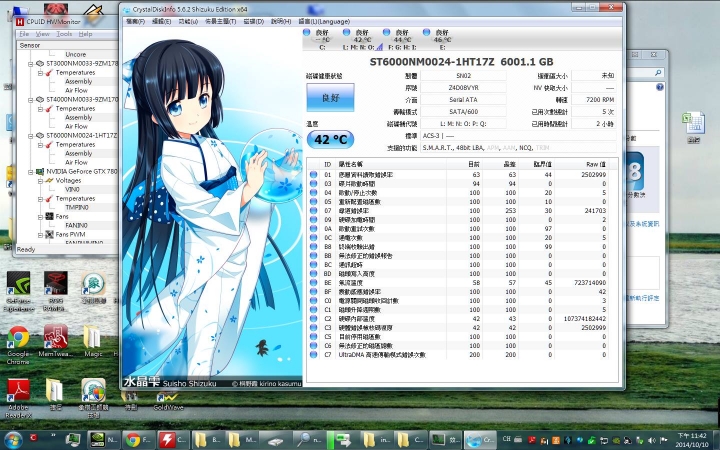Open the Windows Start menu
Screen dimensions: 720x450
click(13, 439)
